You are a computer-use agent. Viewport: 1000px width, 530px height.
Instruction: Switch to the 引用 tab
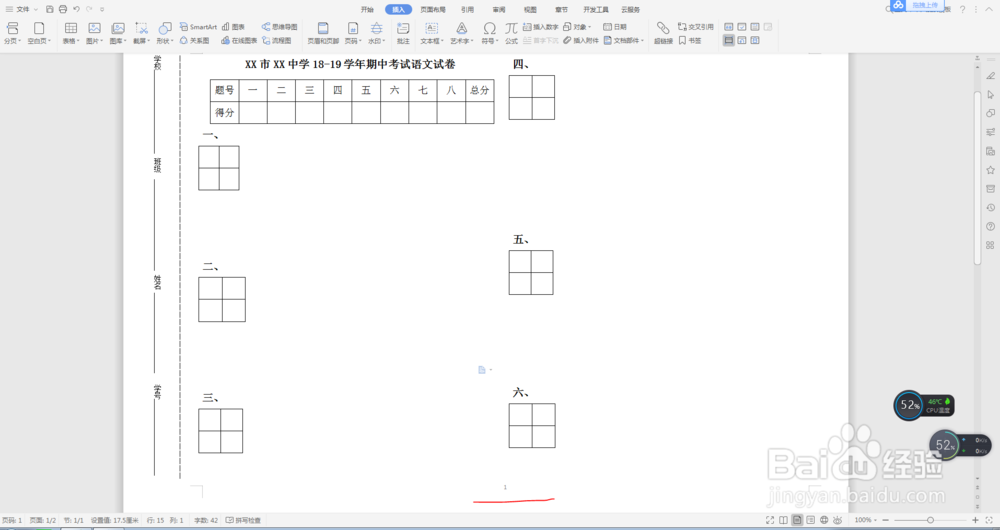(467, 10)
